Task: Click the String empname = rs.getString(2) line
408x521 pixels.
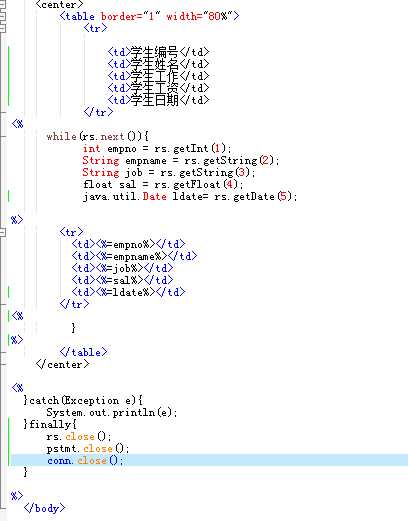Action: click(181, 160)
